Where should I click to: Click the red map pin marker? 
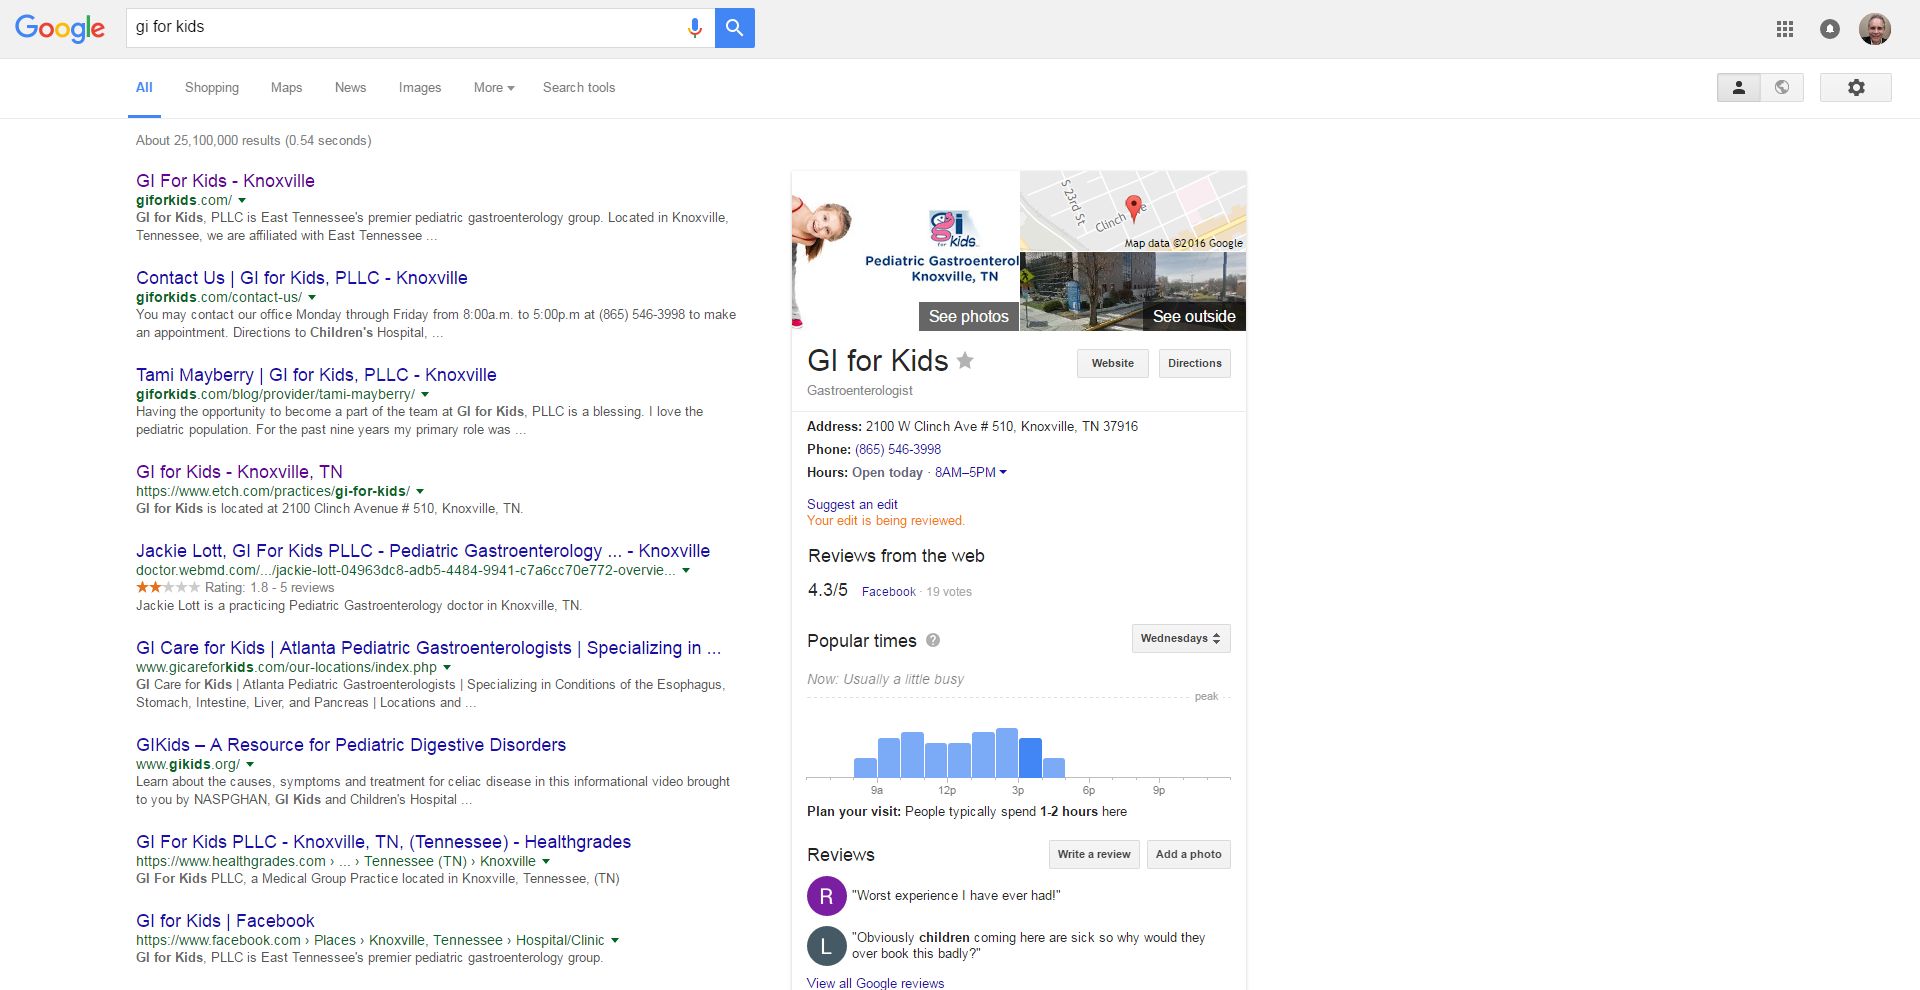[1134, 208]
